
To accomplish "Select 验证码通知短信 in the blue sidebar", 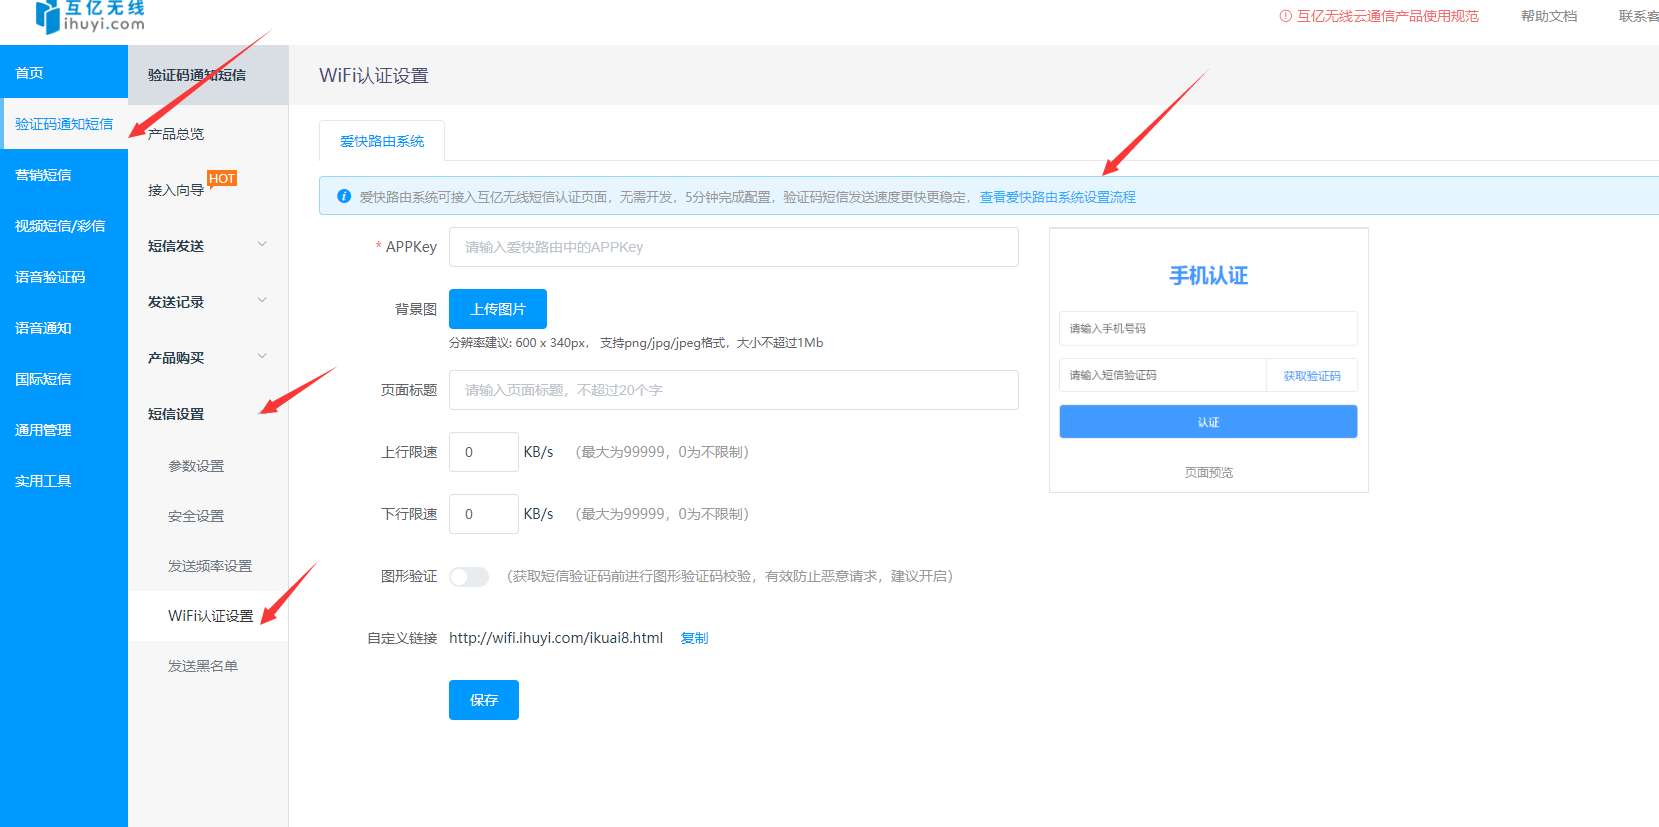I will tap(64, 124).
